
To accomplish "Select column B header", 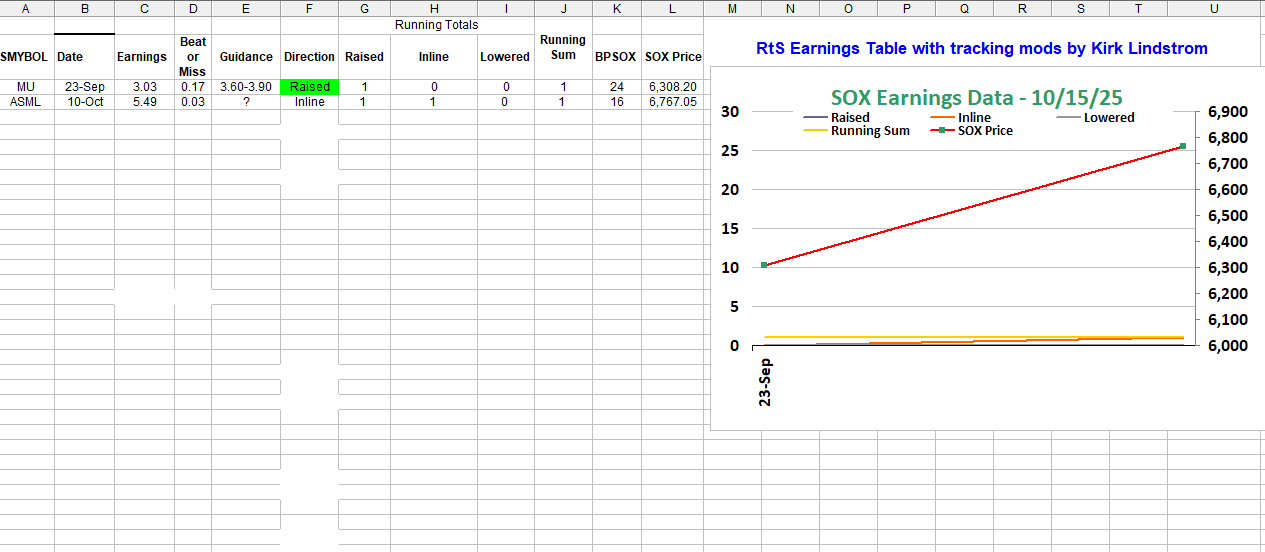I will [x=84, y=8].
